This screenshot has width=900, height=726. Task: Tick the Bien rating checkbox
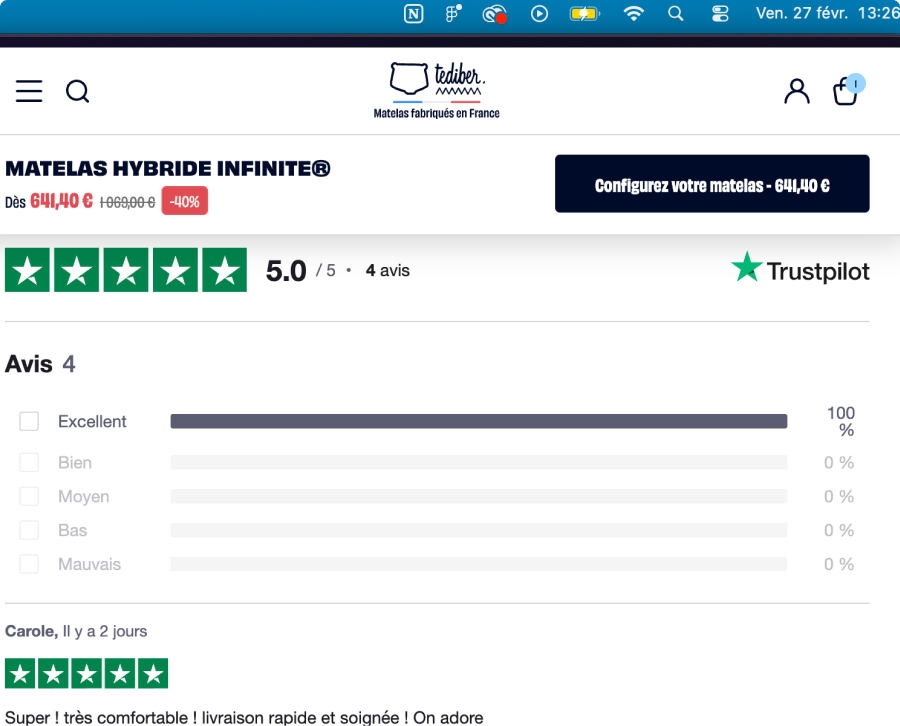click(29, 462)
